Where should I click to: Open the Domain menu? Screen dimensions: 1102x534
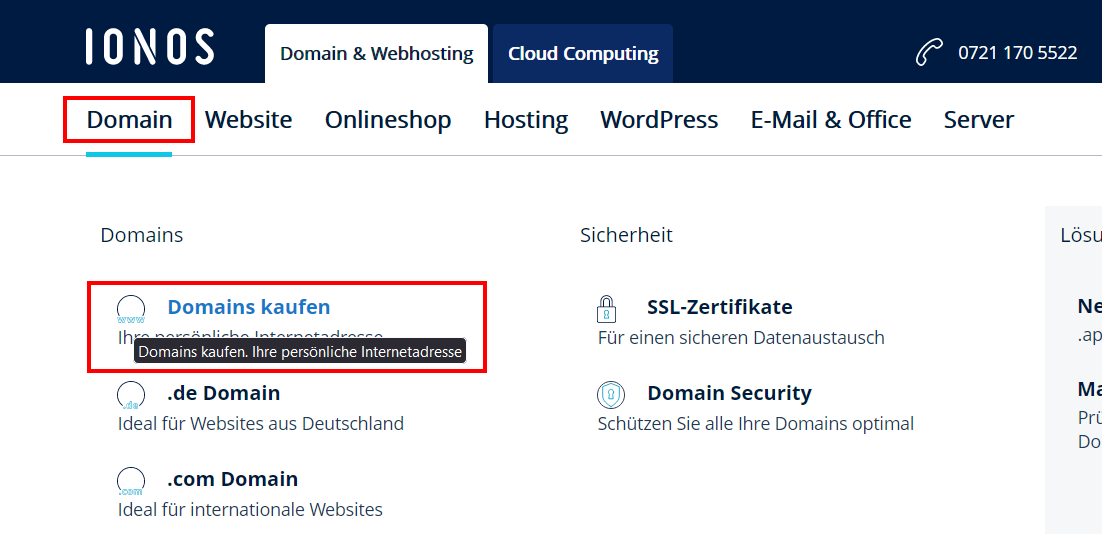click(x=129, y=120)
